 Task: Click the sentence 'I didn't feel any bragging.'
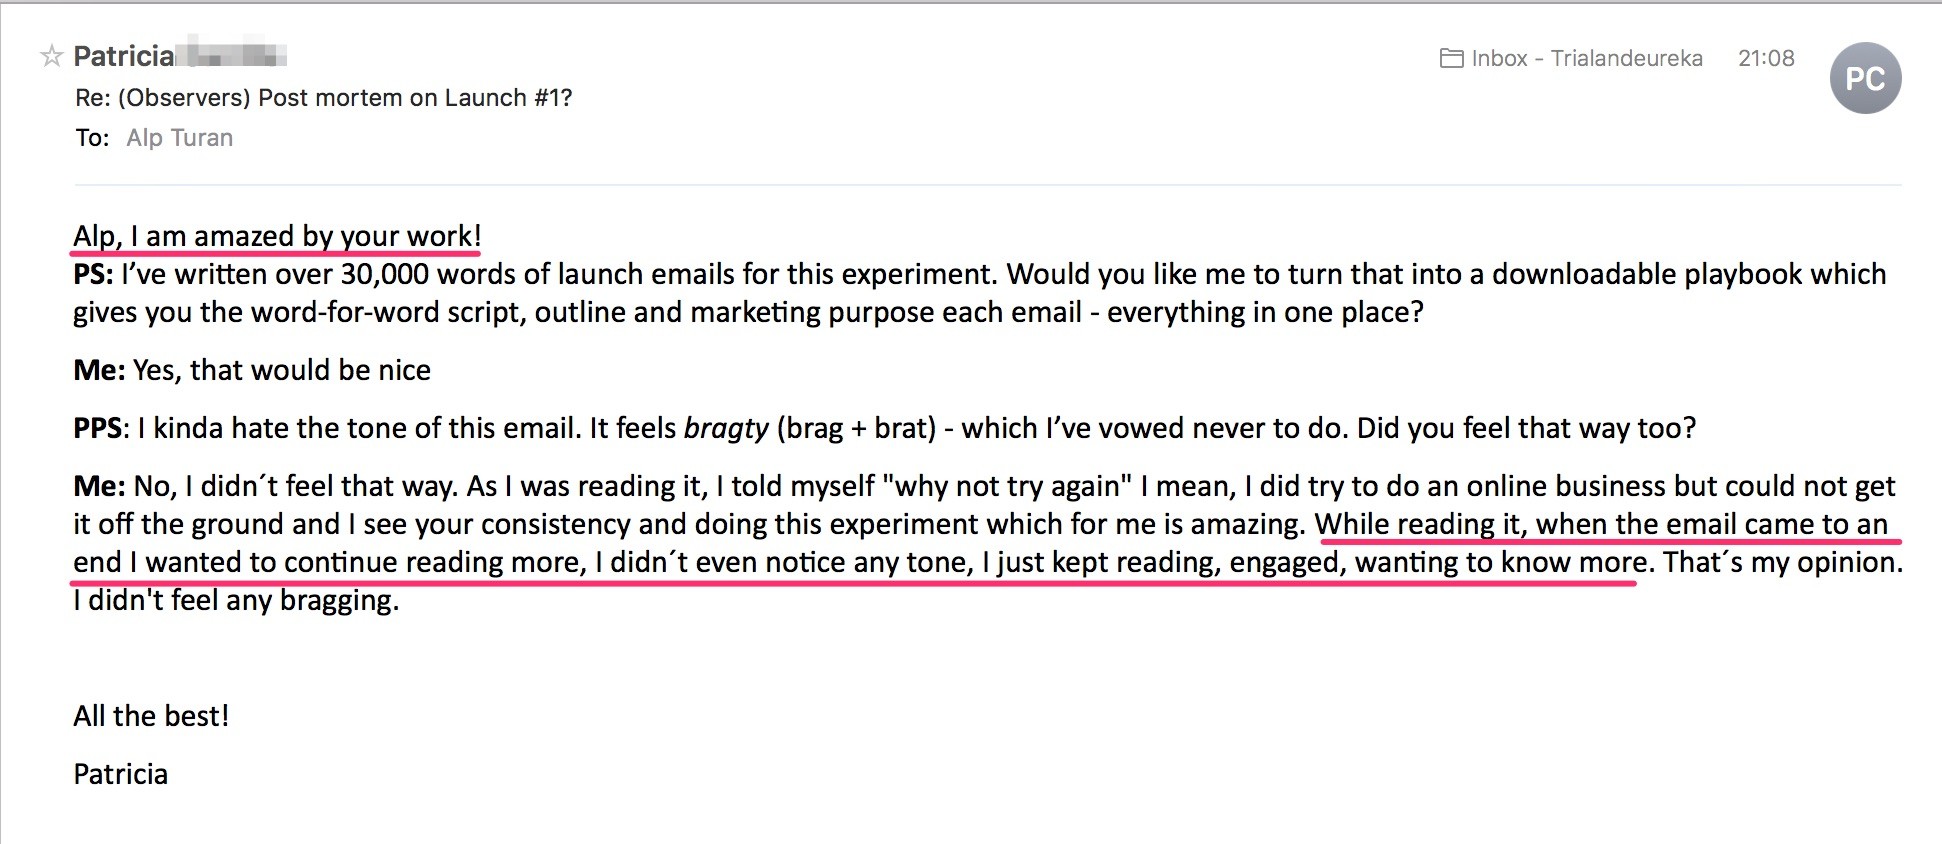coord(236,600)
